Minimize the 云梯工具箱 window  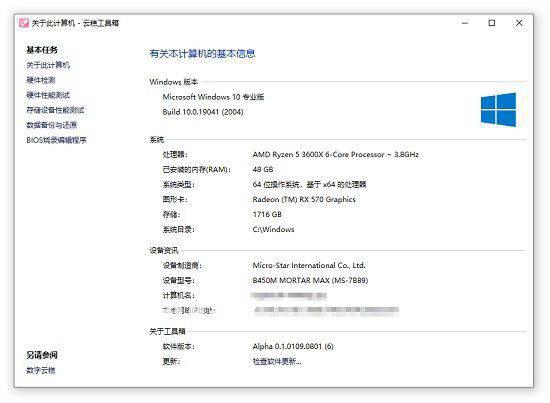[465, 23]
